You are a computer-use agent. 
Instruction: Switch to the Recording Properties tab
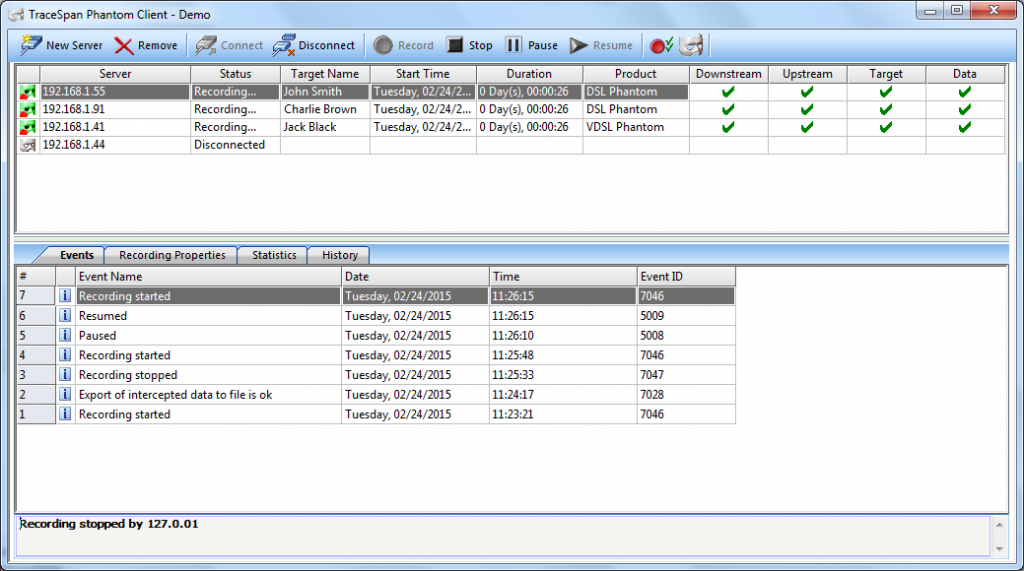tap(172, 255)
